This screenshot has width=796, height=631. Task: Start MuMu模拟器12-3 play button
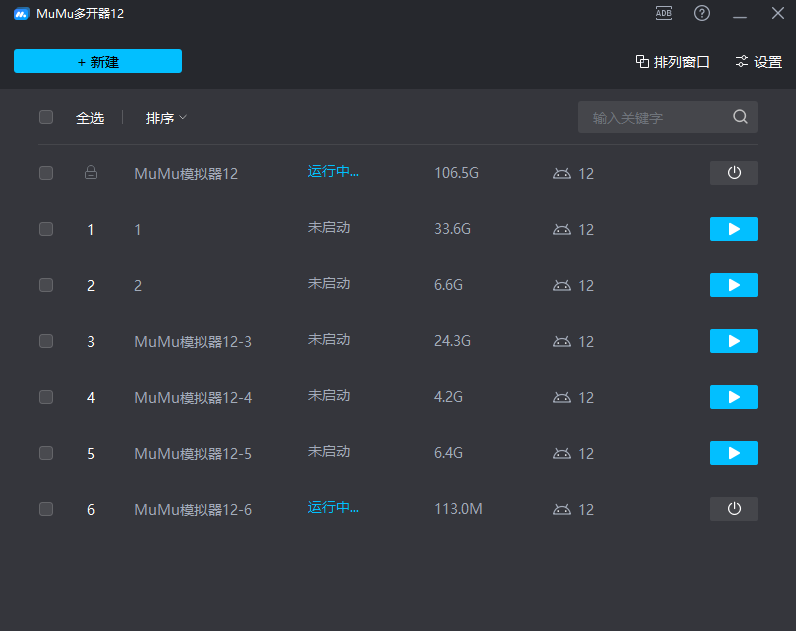point(733,341)
